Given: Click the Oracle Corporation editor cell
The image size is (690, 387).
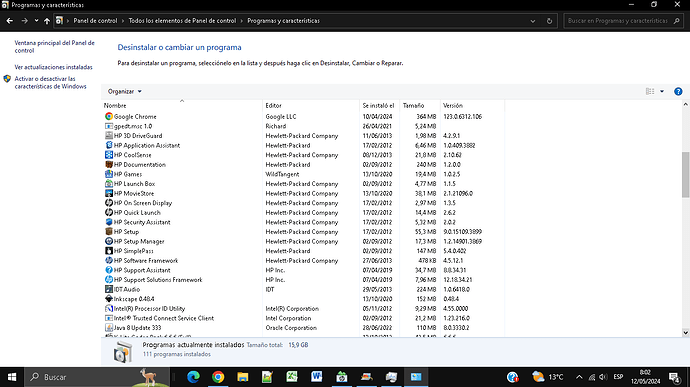Looking at the screenshot, I should [292, 328].
